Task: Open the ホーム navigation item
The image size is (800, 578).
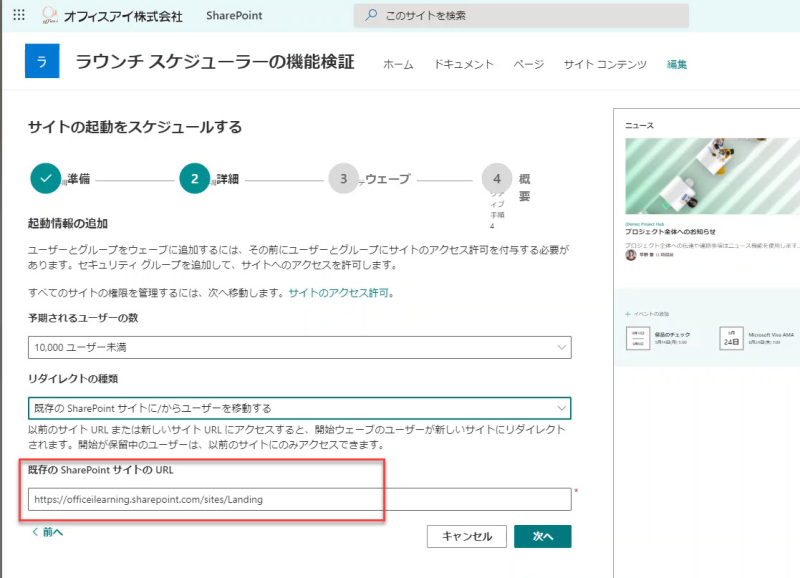Action: point(398,64)
